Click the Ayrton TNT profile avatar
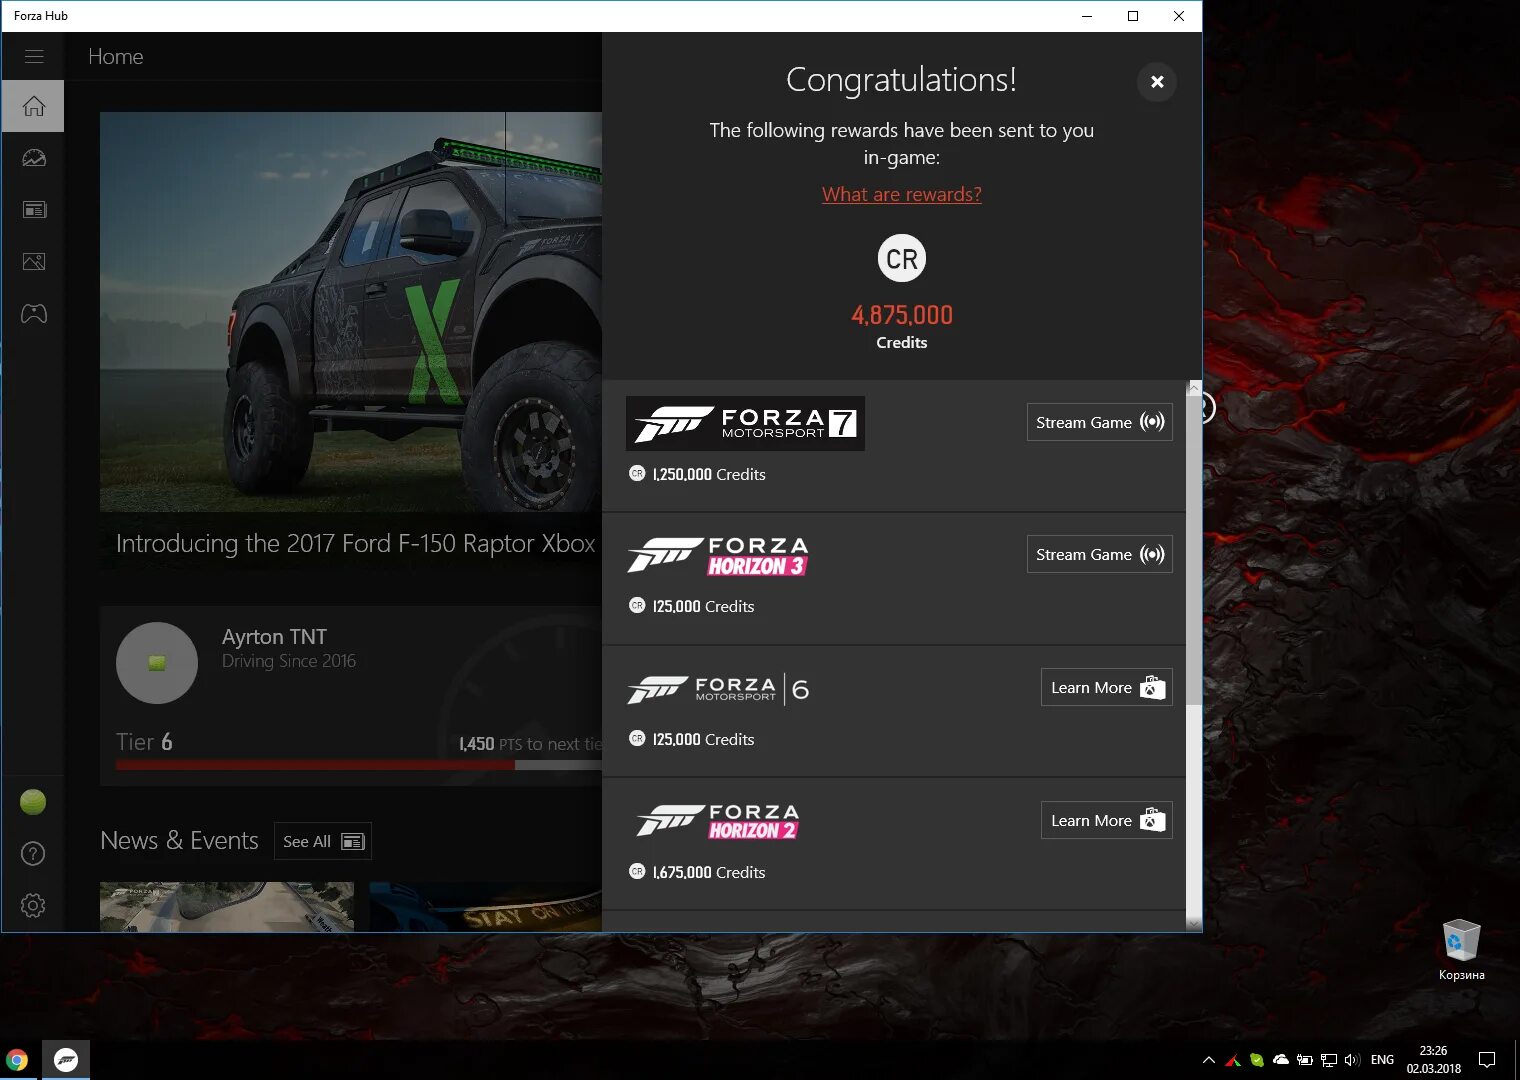 (x=157, y=663)
